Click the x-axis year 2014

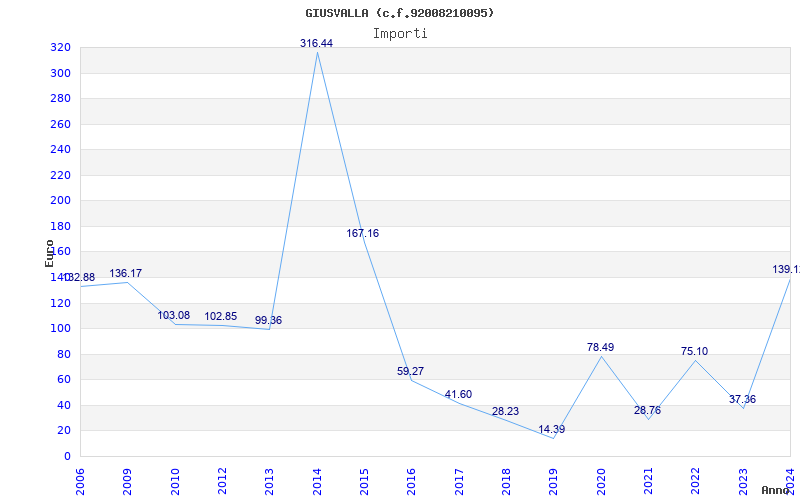click(x=317, y=481)
